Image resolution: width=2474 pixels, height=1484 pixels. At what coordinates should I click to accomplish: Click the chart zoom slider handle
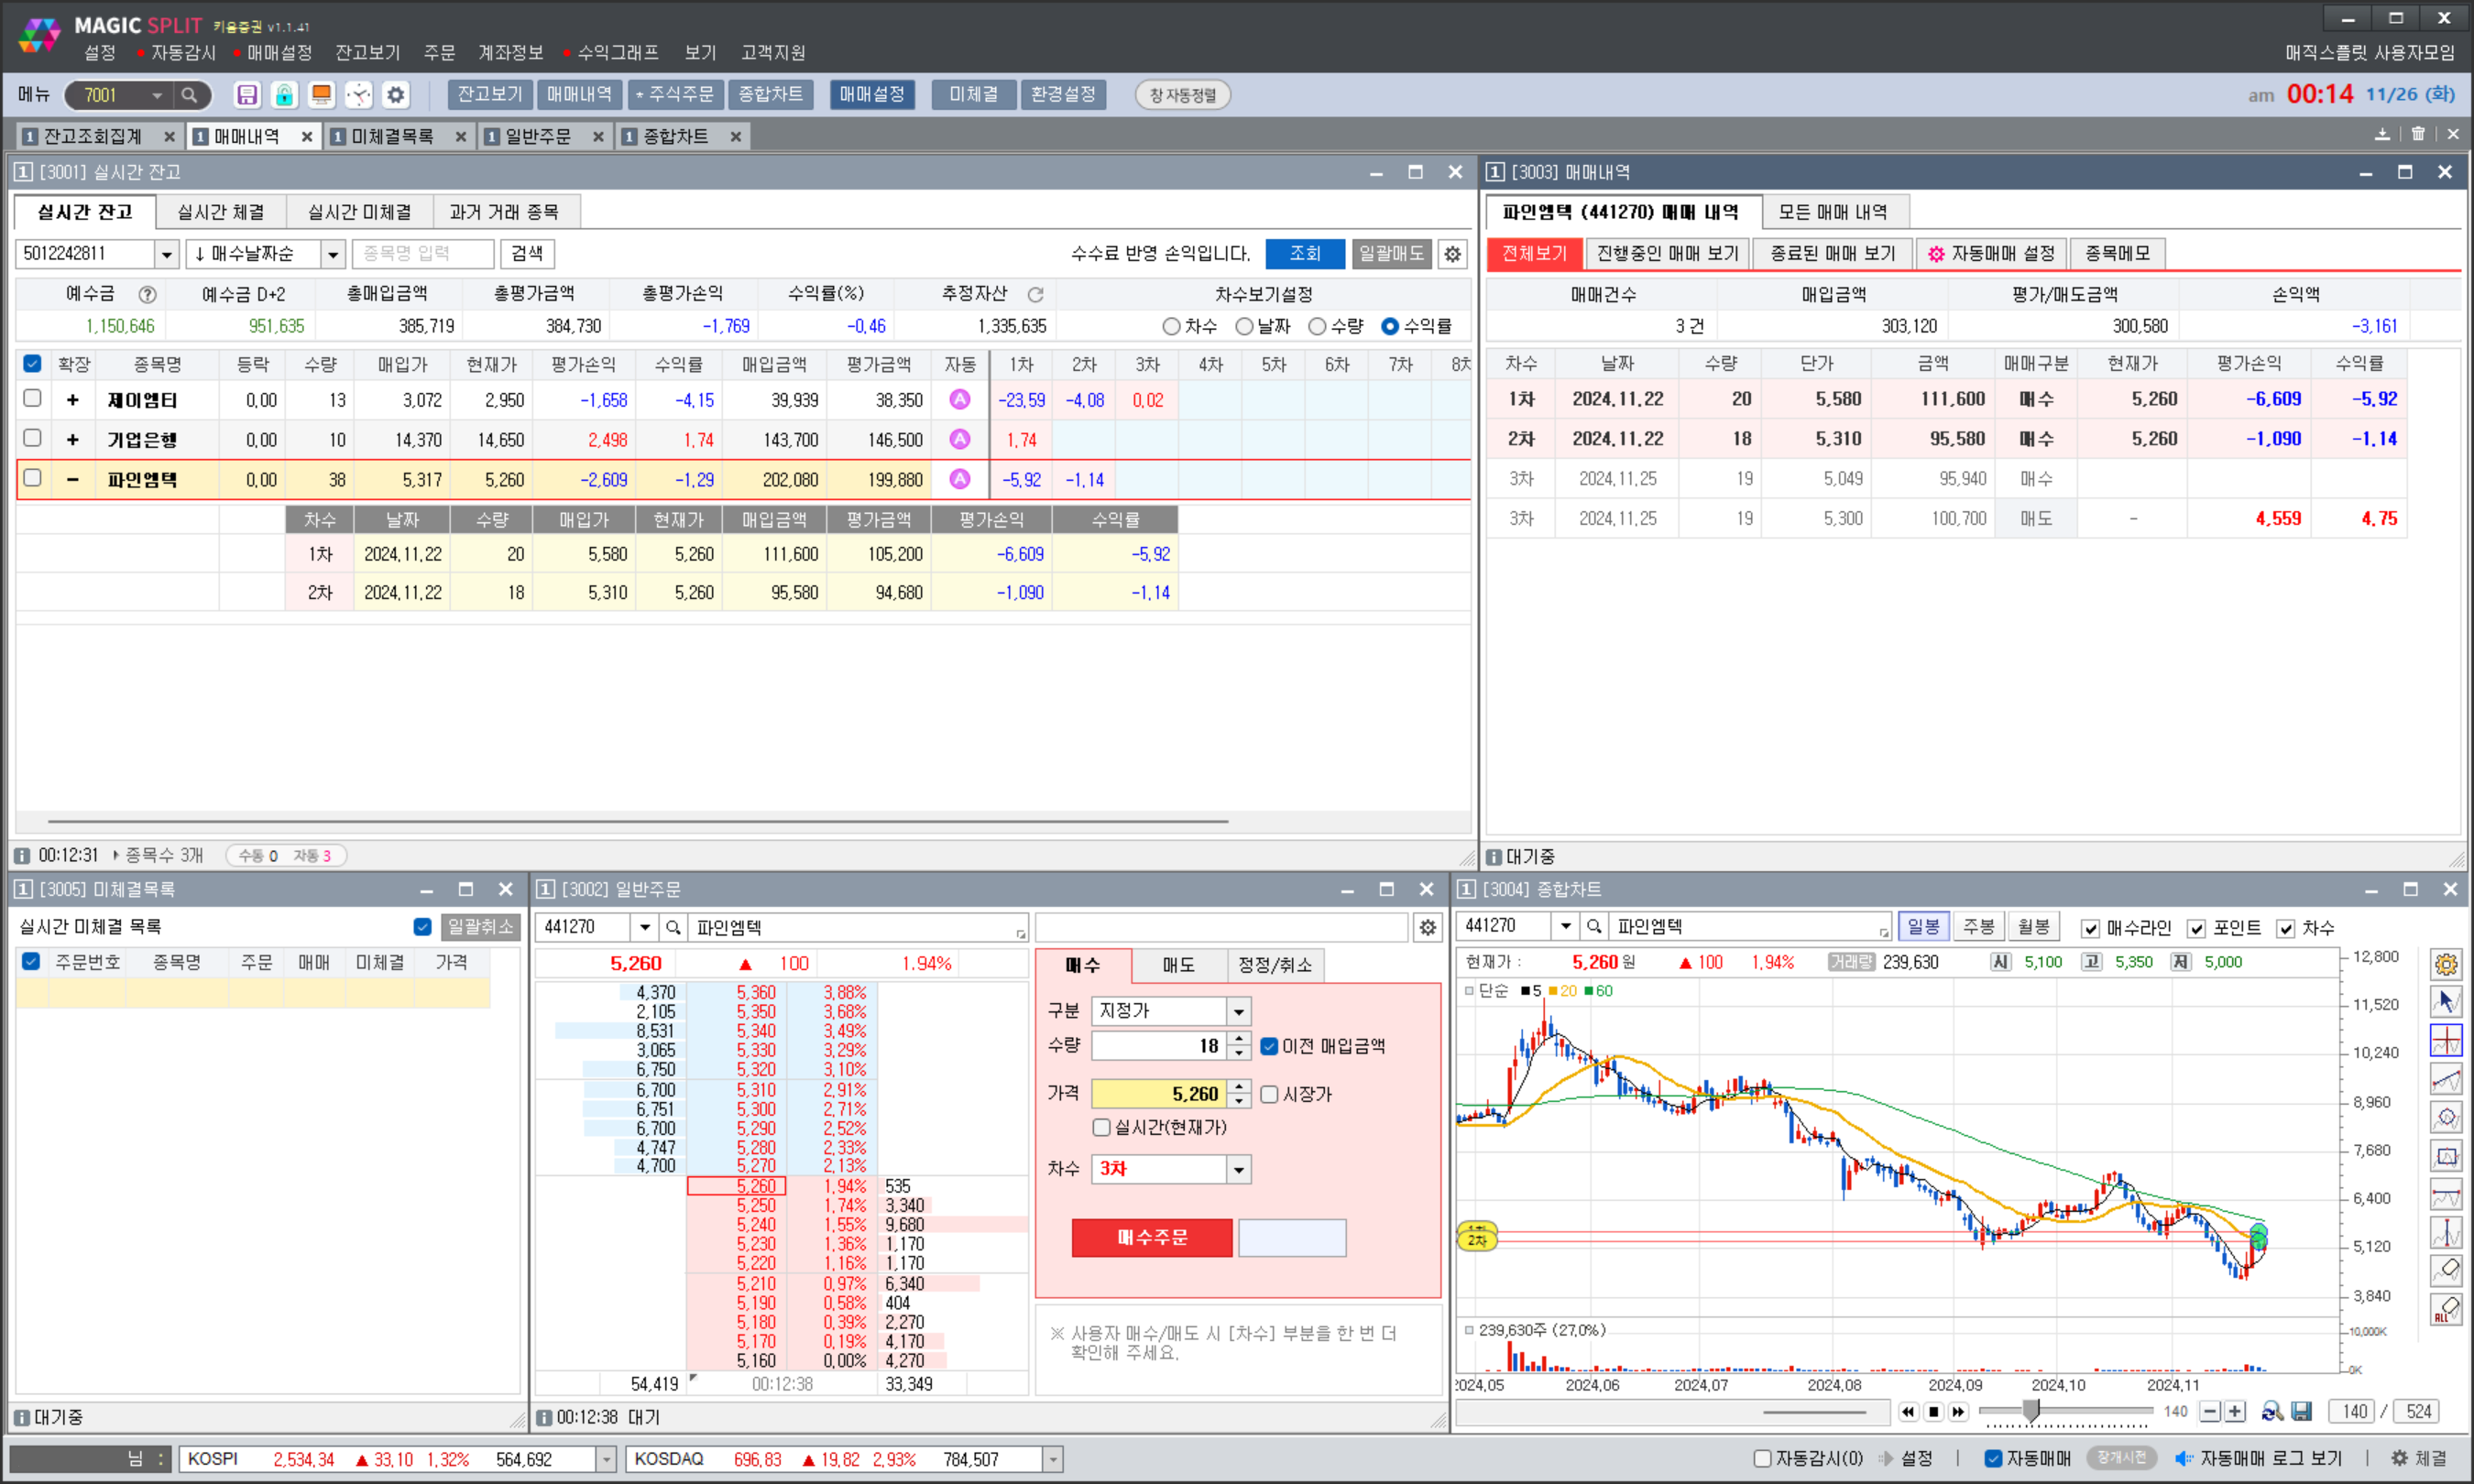point(2031,1411)
